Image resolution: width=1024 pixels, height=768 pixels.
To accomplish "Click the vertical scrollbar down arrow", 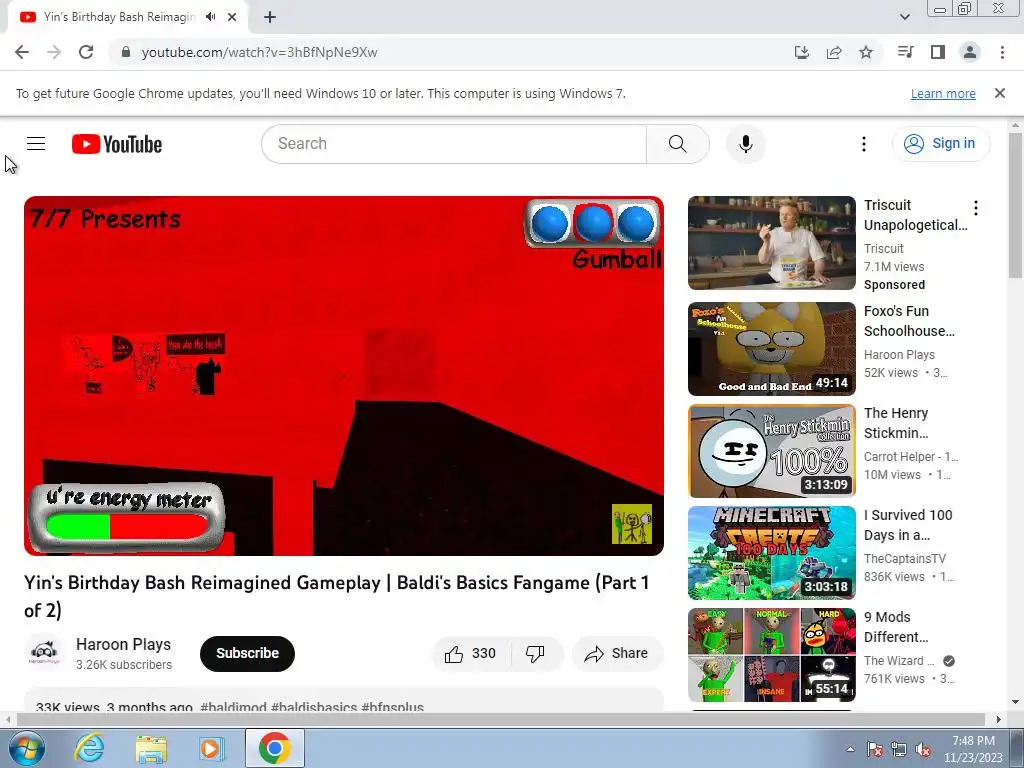I will pos(1016,703).
